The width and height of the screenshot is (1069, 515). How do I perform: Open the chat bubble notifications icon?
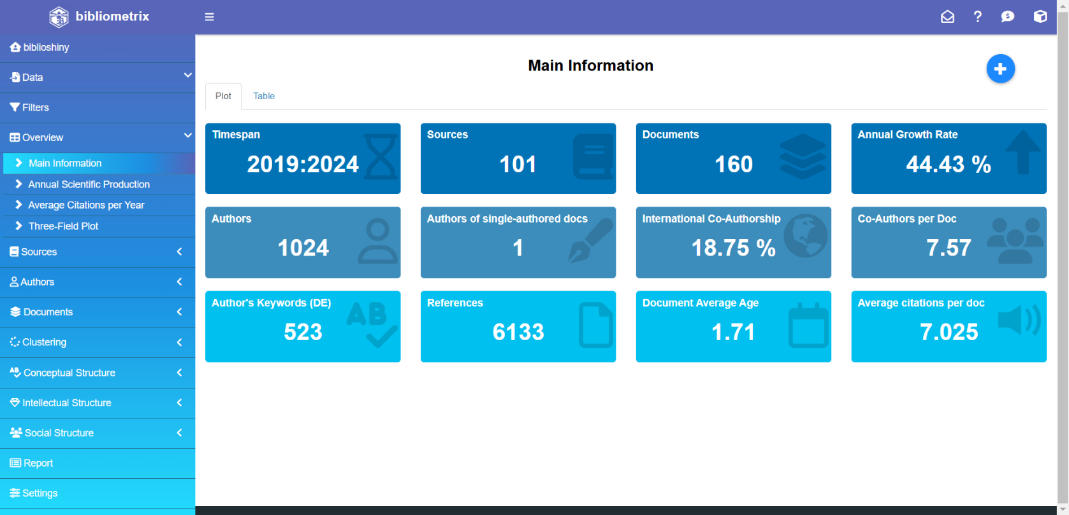1008,17
